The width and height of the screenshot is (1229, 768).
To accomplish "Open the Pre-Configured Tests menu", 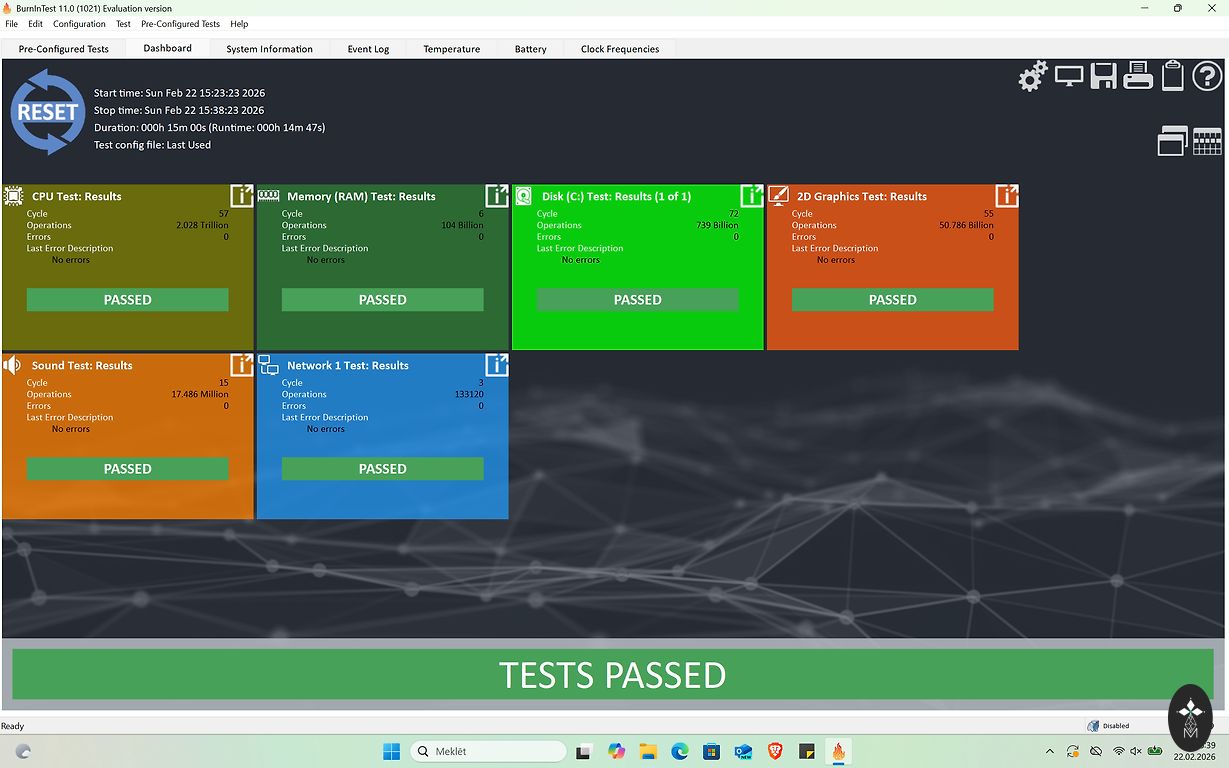I will point(180,24).
